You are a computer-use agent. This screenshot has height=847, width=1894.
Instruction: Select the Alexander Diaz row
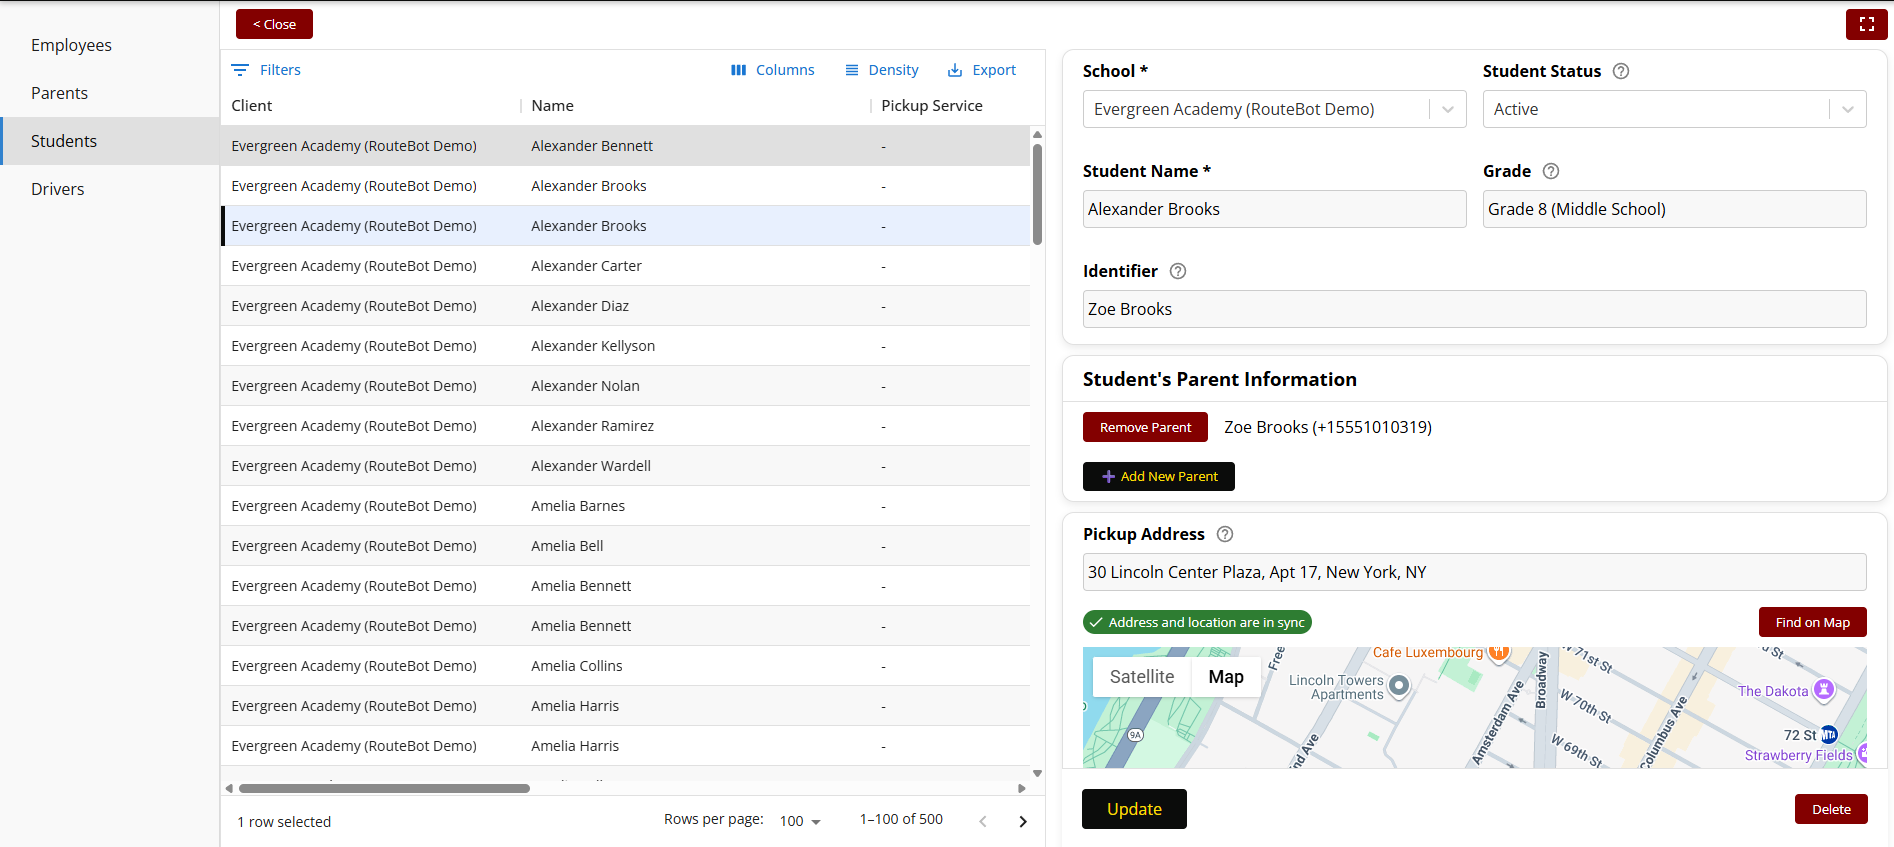tap(625, 306)
